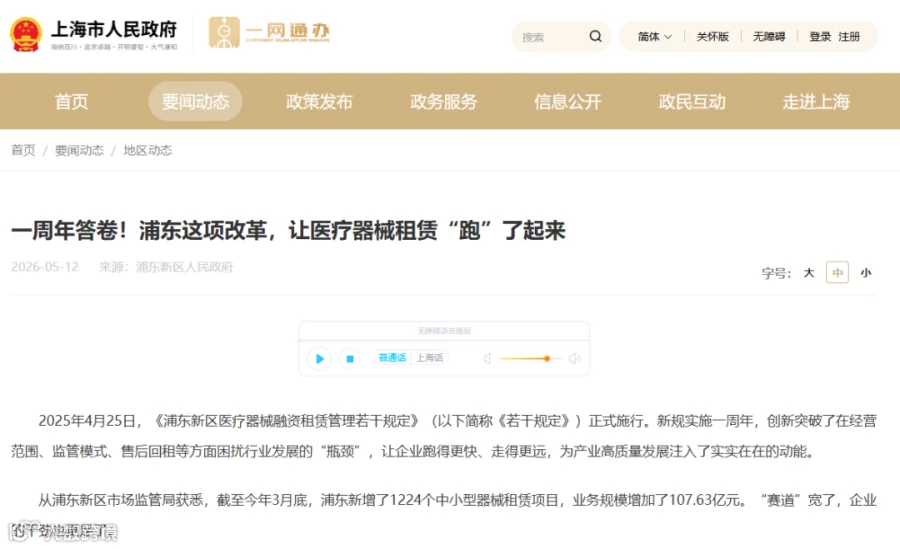Click the loud speaker volume icon
This screenshot has height=549, width=900.
575,358
